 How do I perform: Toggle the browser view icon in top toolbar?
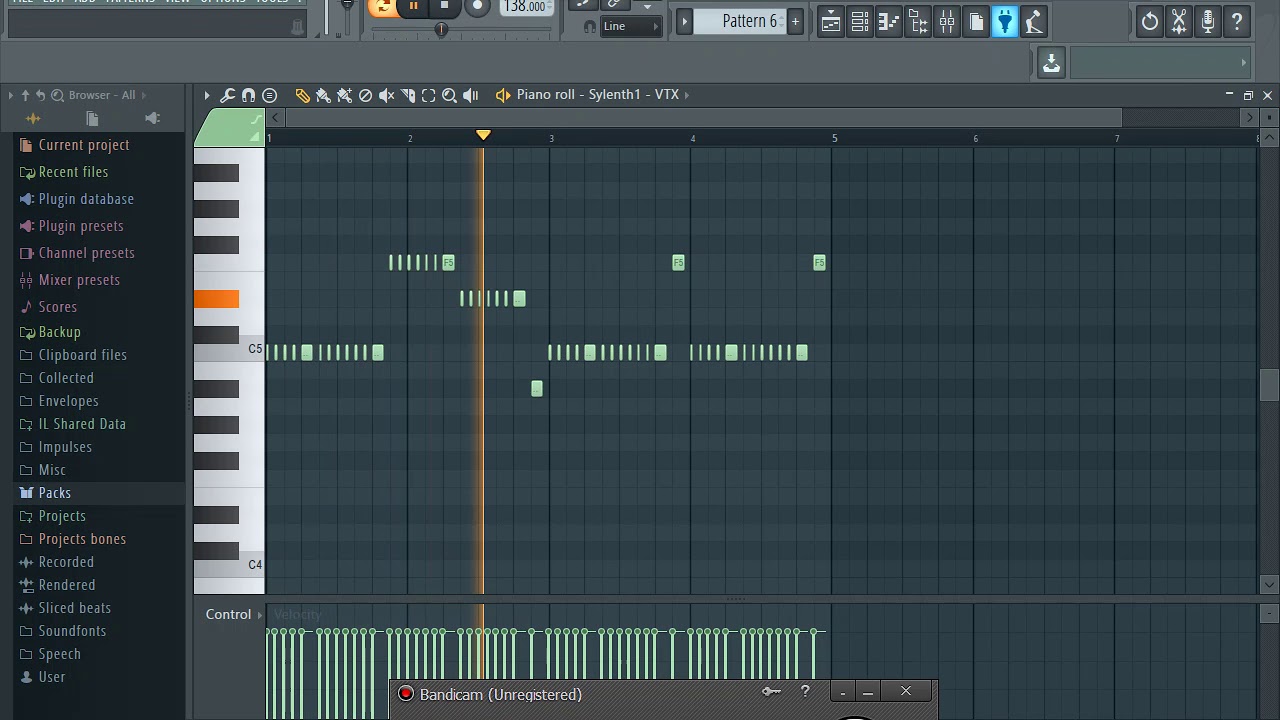click(x=917, y=21)
